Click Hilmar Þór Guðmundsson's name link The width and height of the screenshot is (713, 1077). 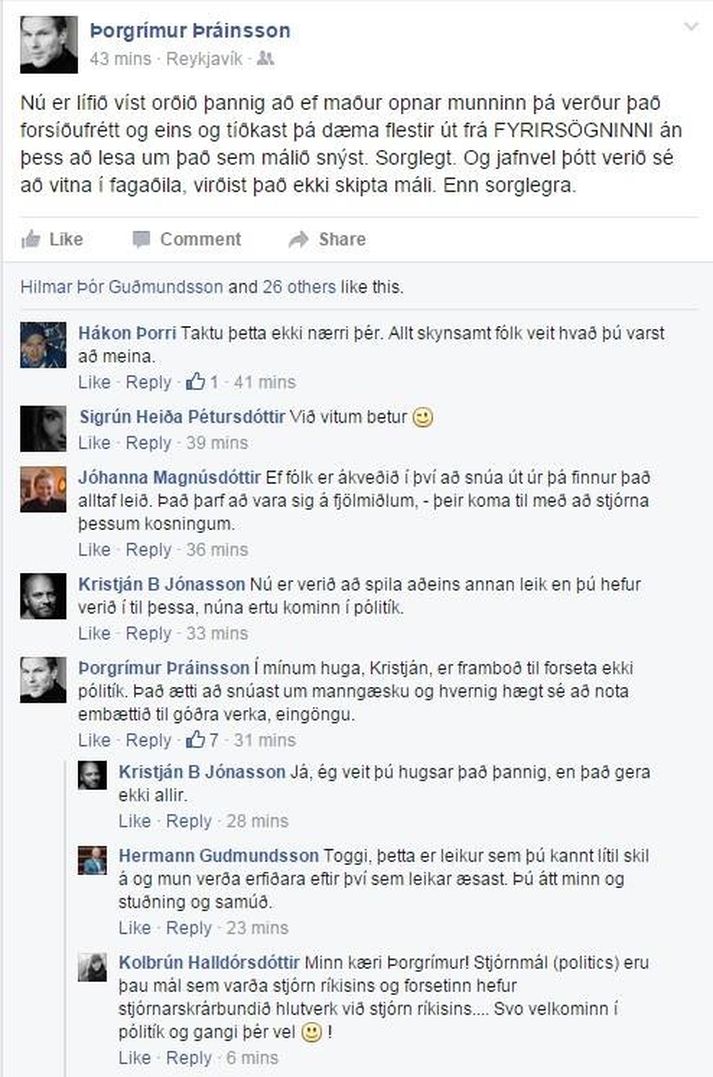click(x=122, y=286)
